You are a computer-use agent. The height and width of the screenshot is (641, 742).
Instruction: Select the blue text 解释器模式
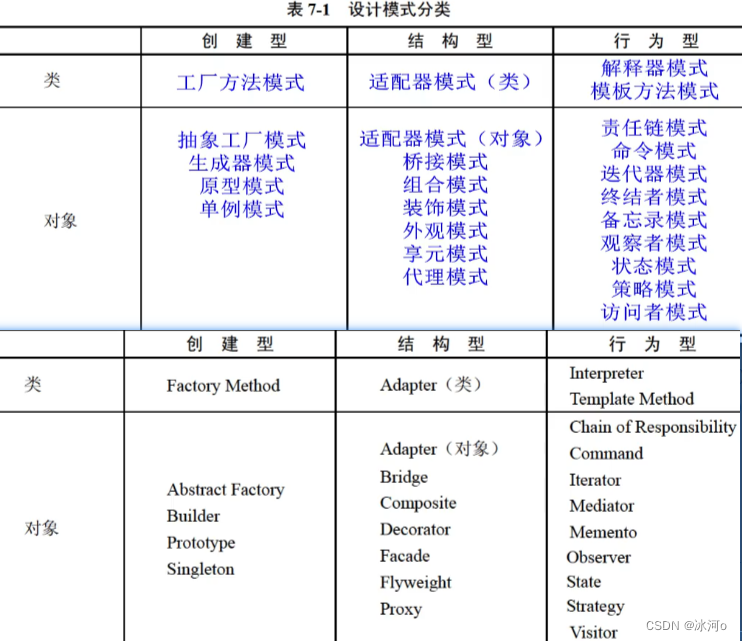click(x=654, y=69)
